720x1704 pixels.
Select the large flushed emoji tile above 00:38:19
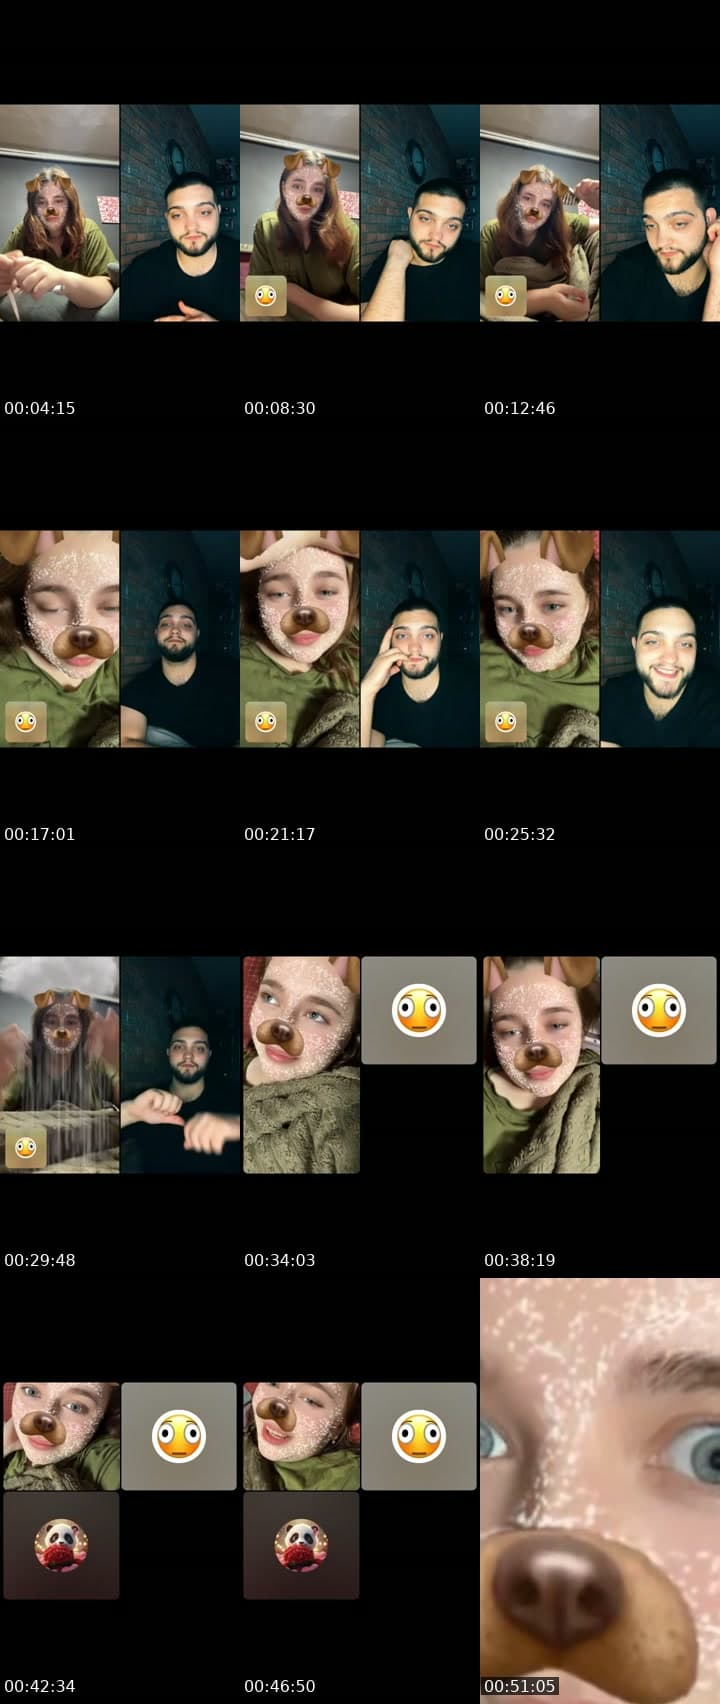point(659,1010)
